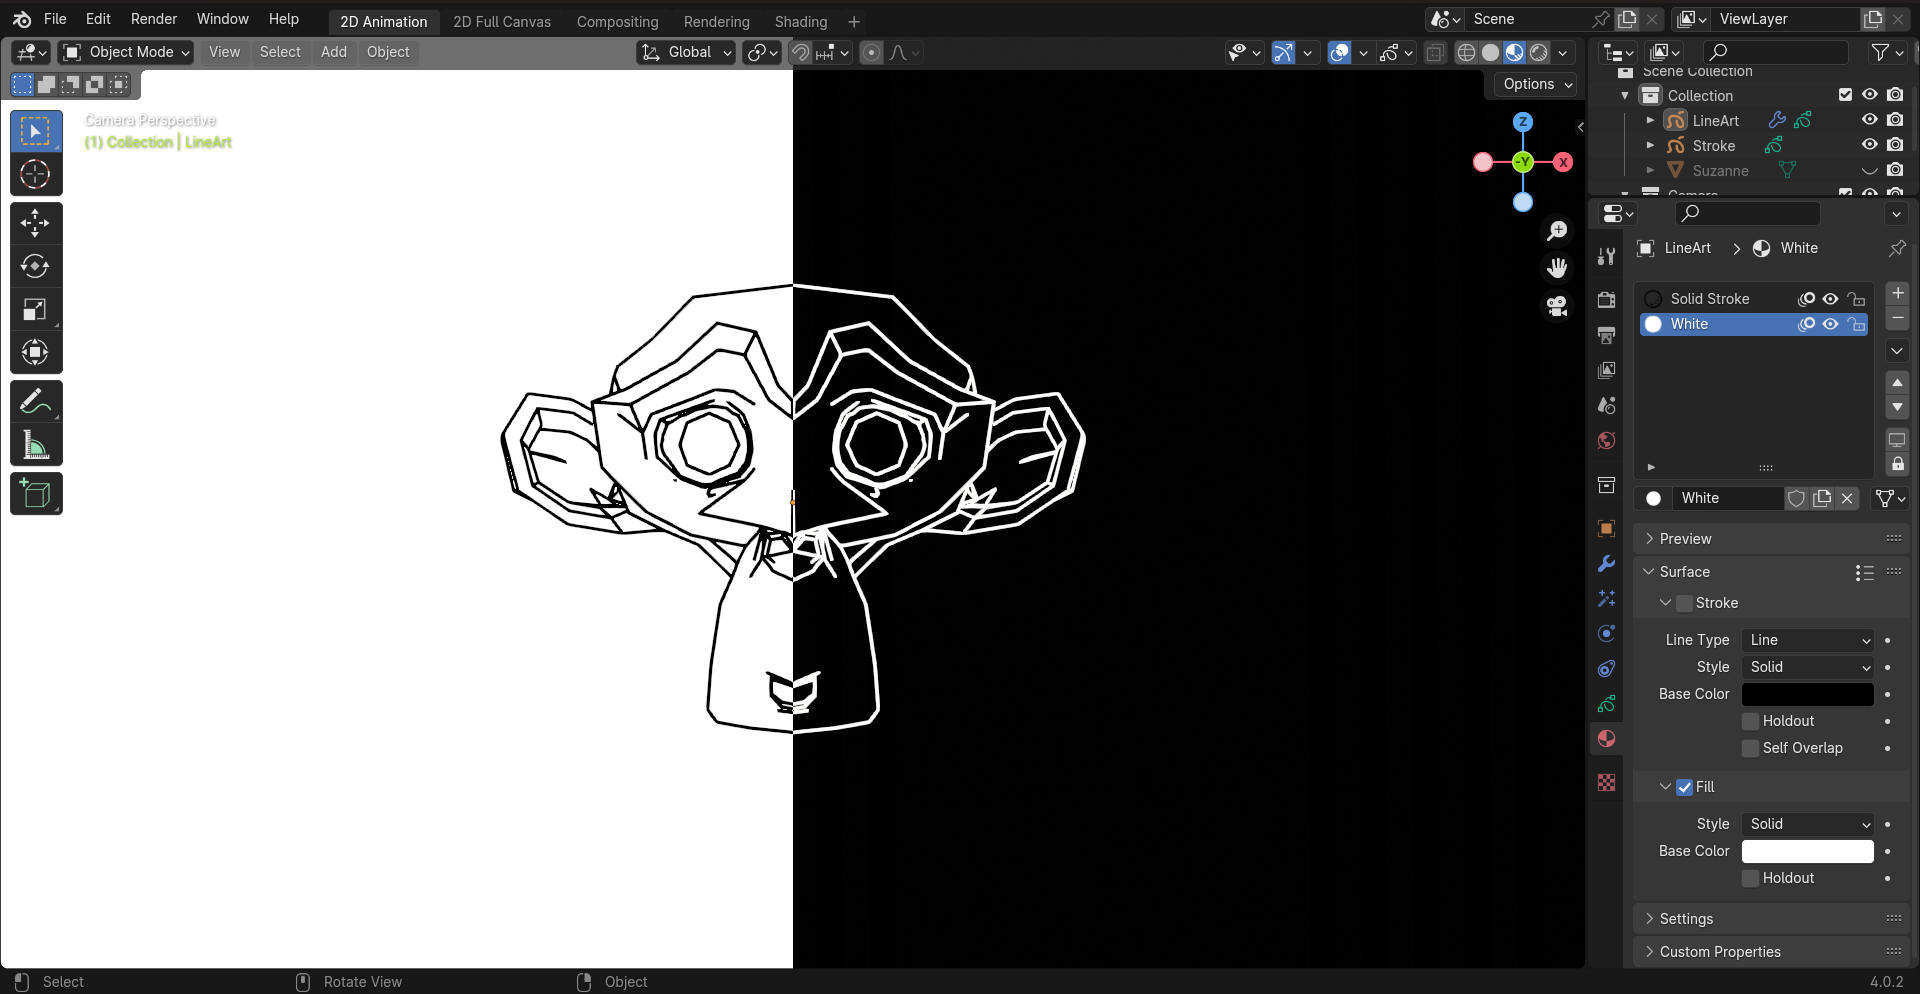Switch to rendered viewport shading
Image resolution: width=1920 pixels, height=994 pixels.
pos(1539,53)
